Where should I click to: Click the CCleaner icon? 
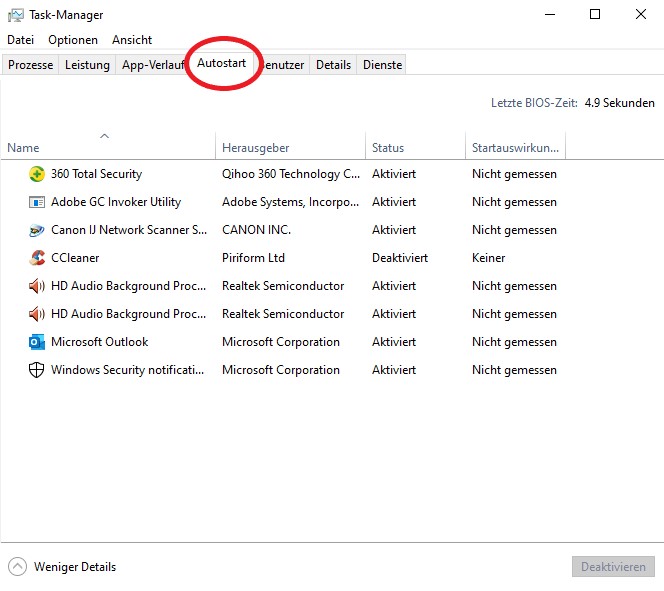[x=36, y=258]
